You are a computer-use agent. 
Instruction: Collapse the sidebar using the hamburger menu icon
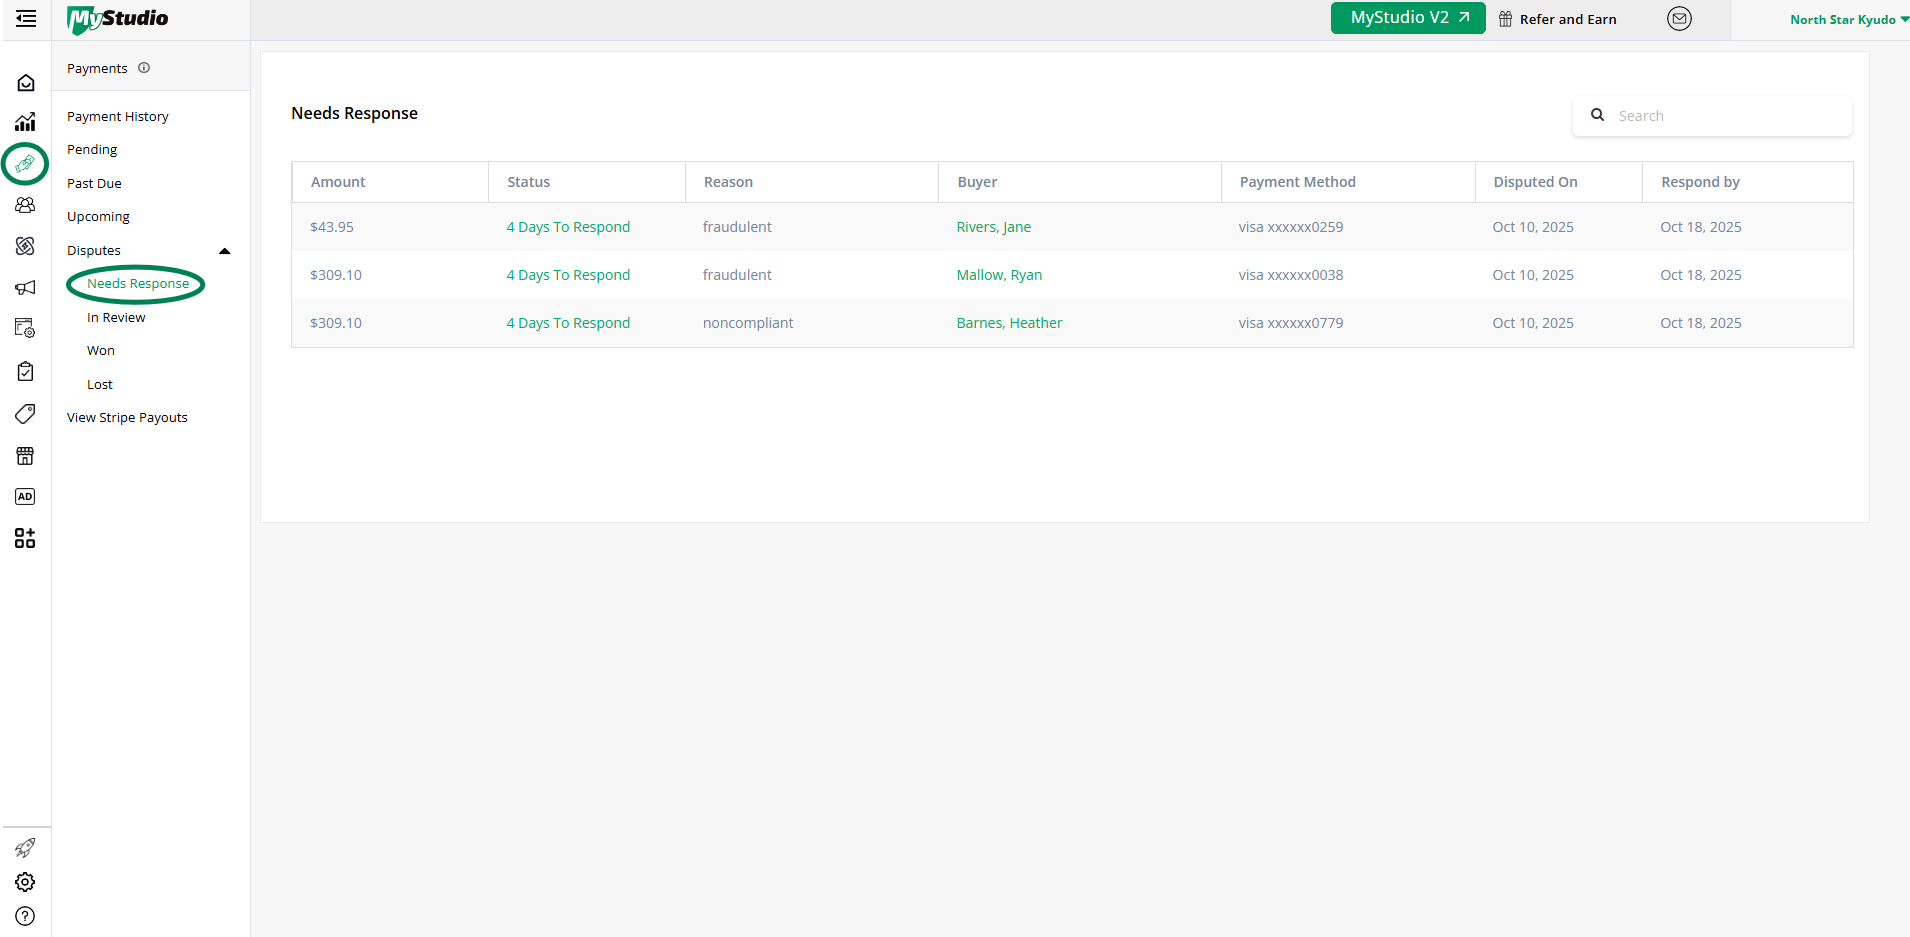pos(26,19)
